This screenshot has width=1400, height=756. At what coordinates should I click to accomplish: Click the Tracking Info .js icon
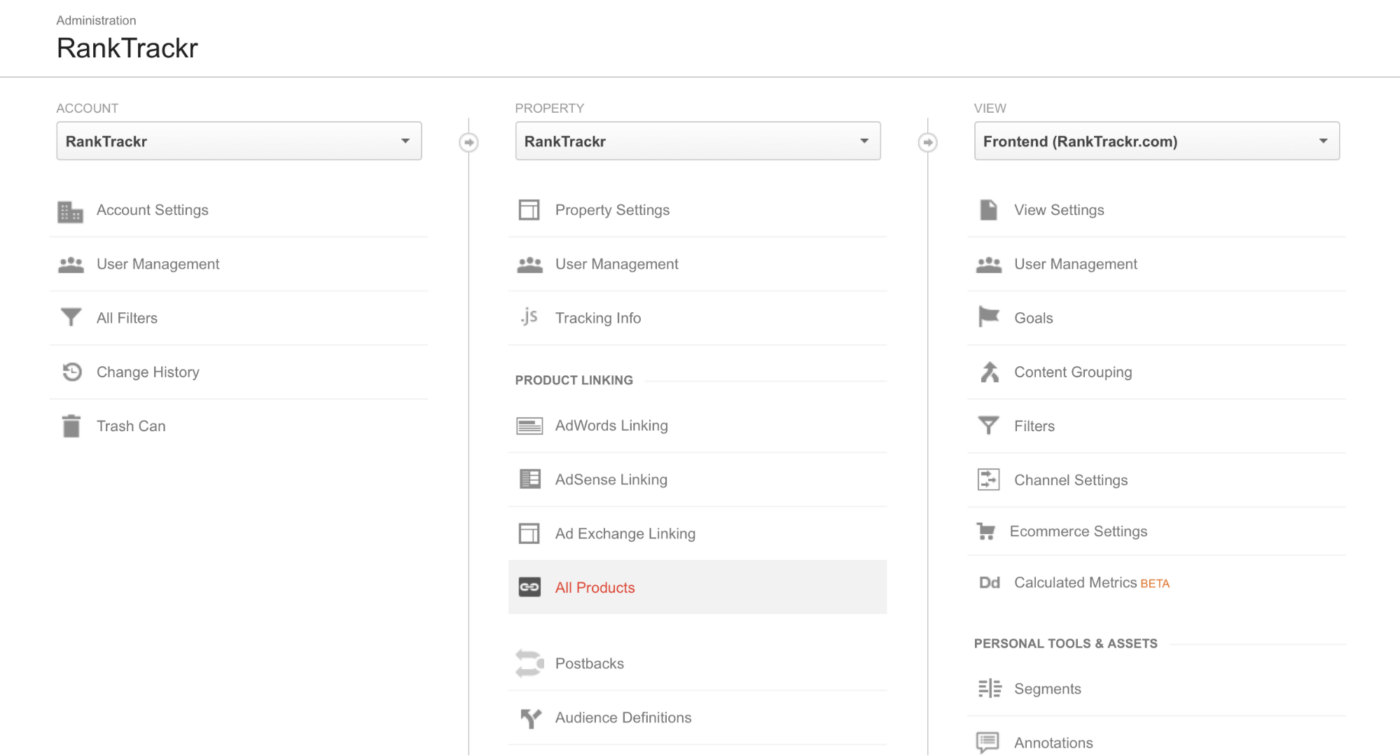[x=529, y=317]
